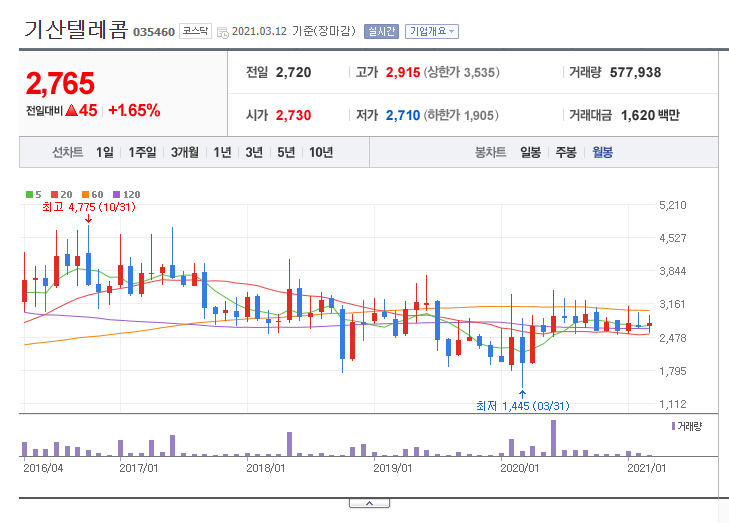Click the 거래량 value 577,938

tap(635, 73)
